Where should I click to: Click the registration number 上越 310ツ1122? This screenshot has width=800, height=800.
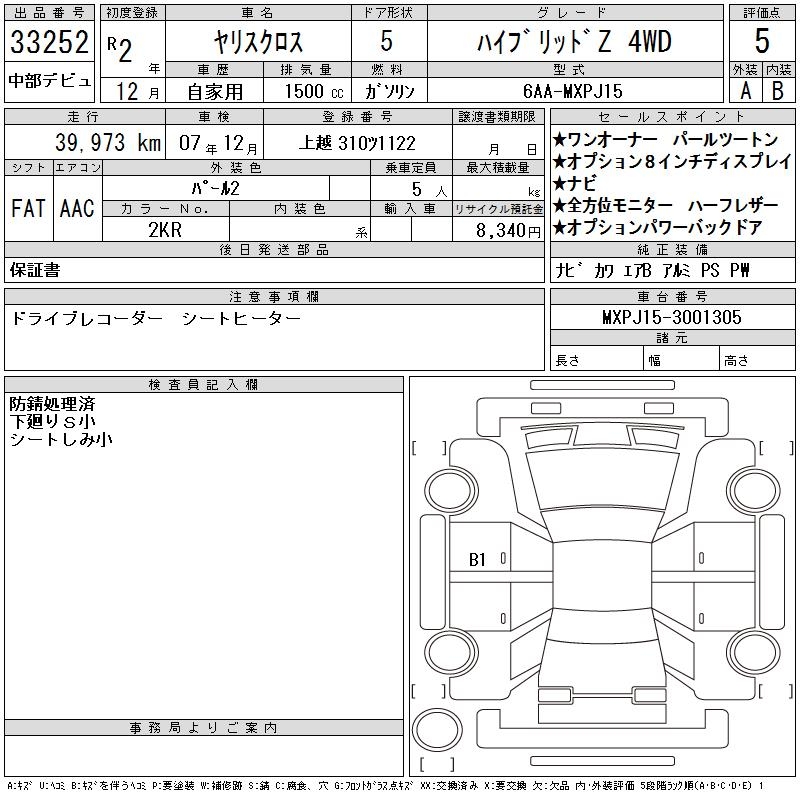point(357,143)
